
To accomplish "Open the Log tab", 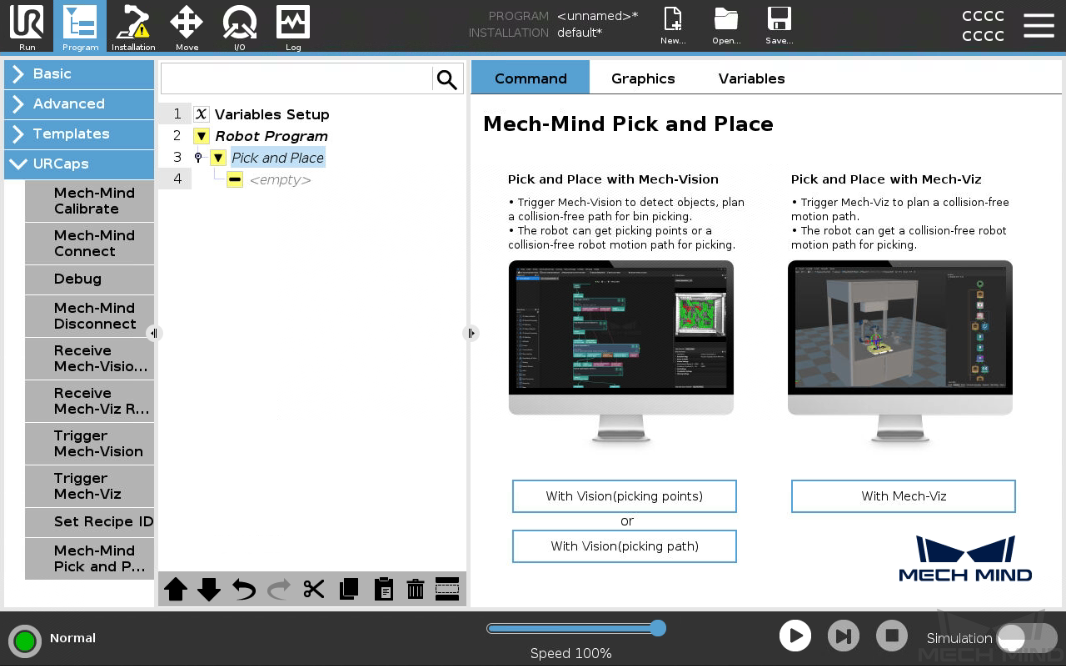I will pyautogui.click(x=293, y=27).
